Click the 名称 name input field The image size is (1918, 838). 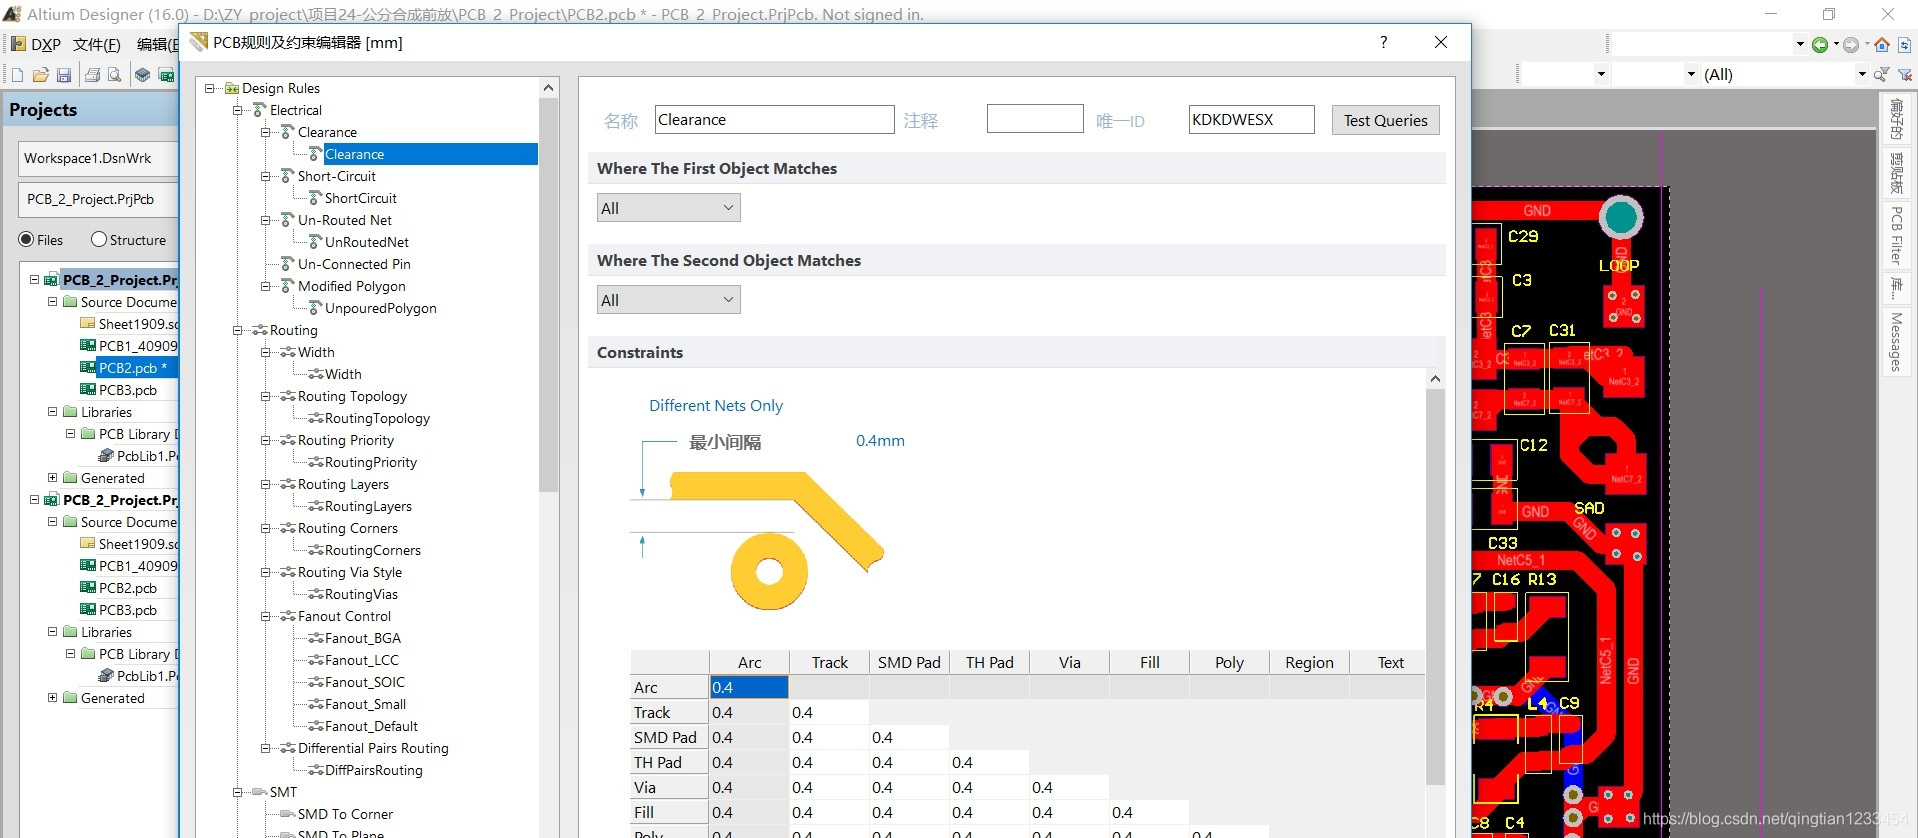[x=774, y=119]
